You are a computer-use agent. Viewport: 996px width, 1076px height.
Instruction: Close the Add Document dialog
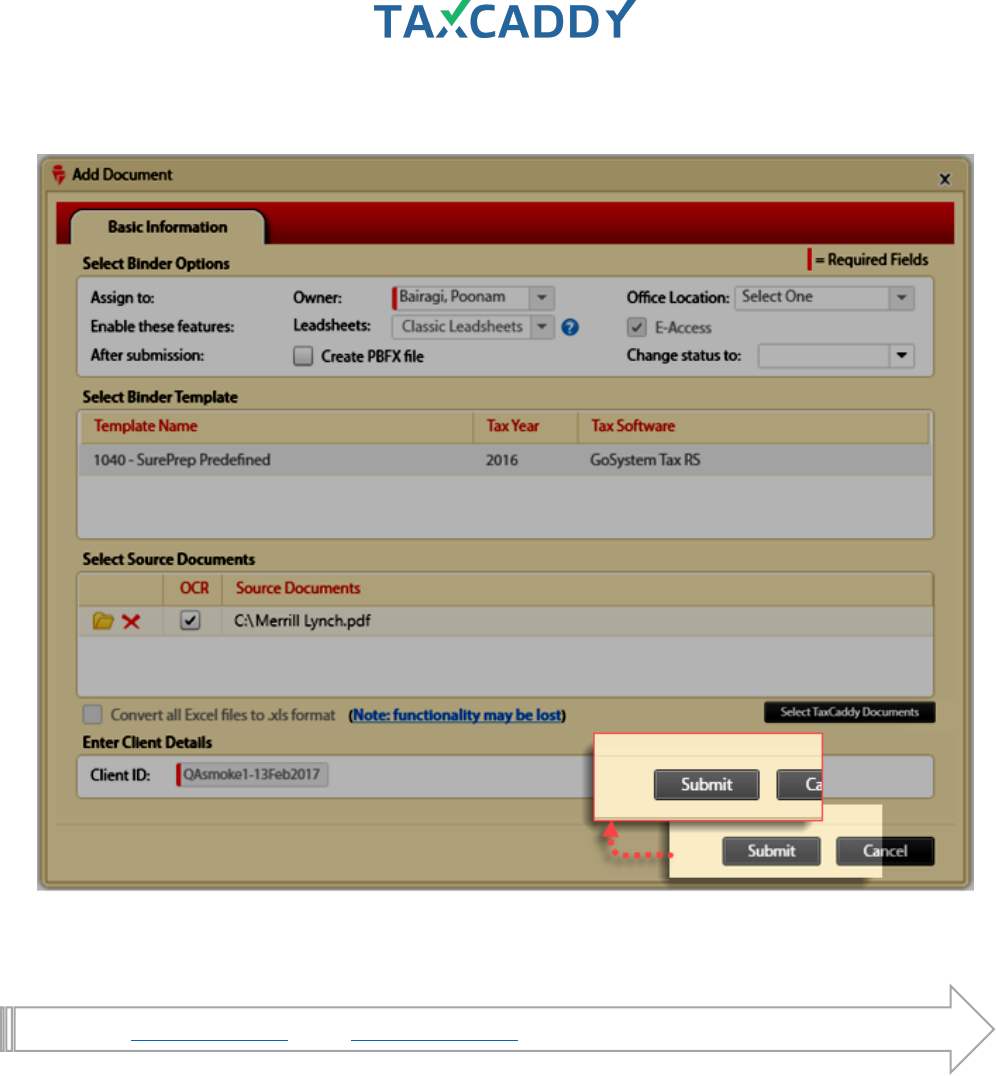click(945, 179)
